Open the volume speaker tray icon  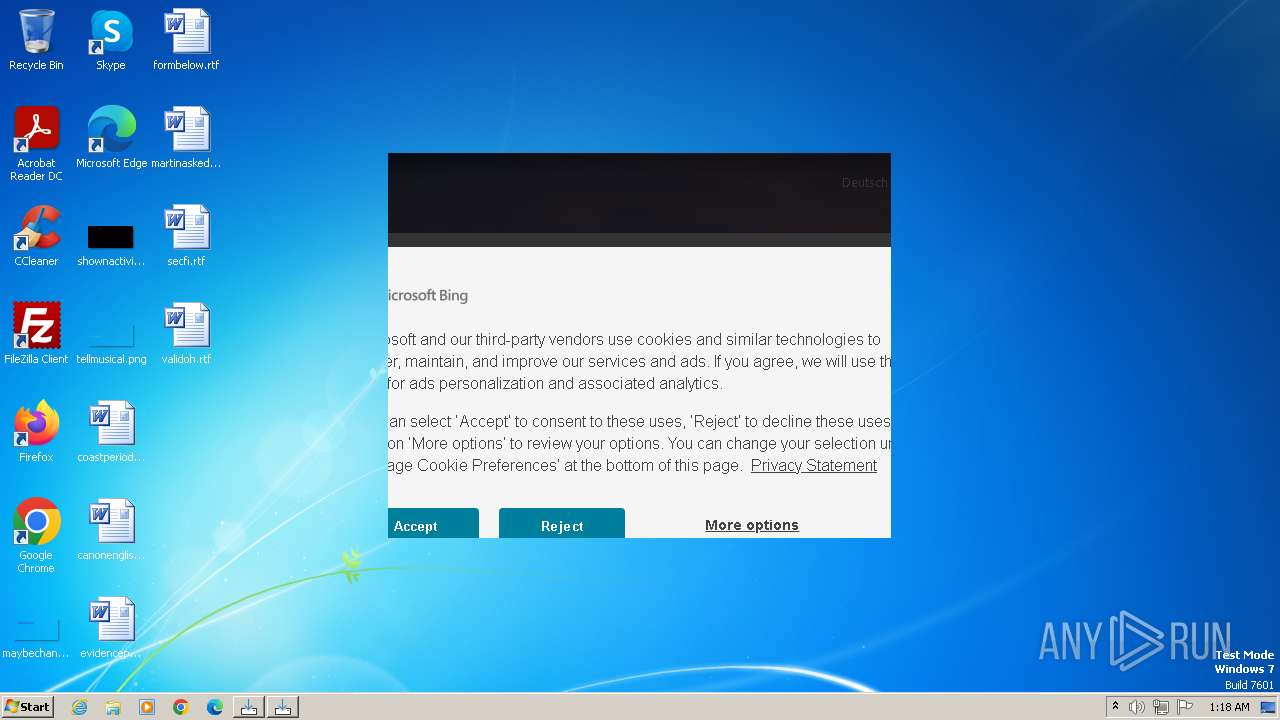coord(1137,707)
